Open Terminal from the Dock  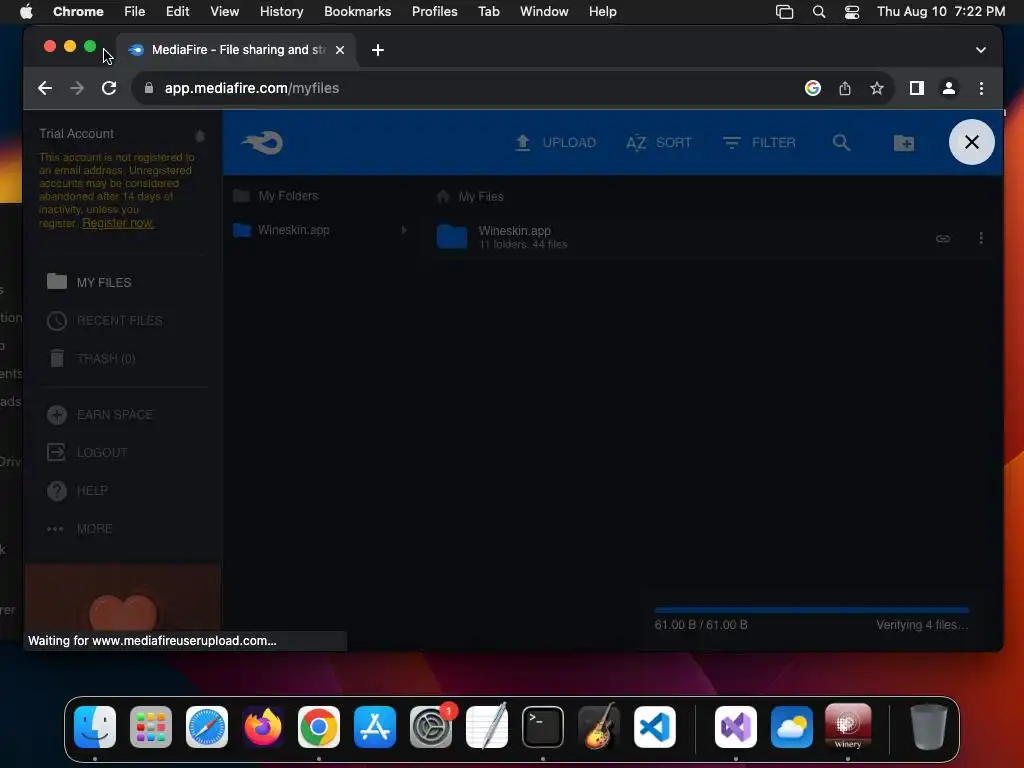(543, 726)
